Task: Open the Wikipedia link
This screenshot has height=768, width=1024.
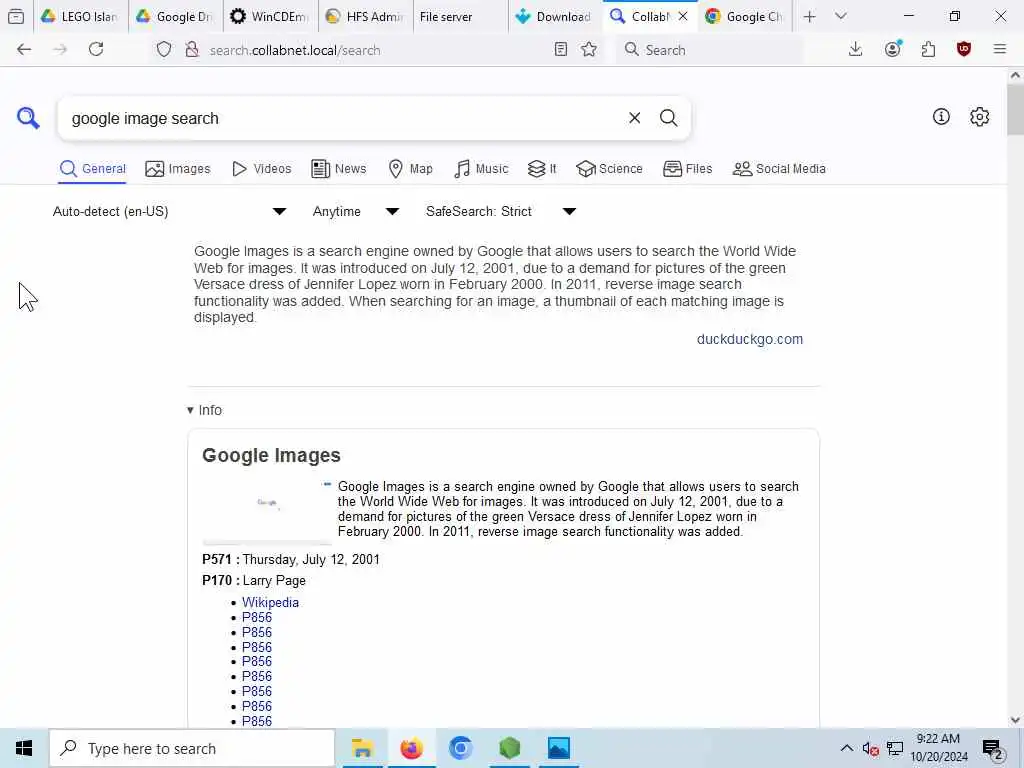Action: pos(270,603)
